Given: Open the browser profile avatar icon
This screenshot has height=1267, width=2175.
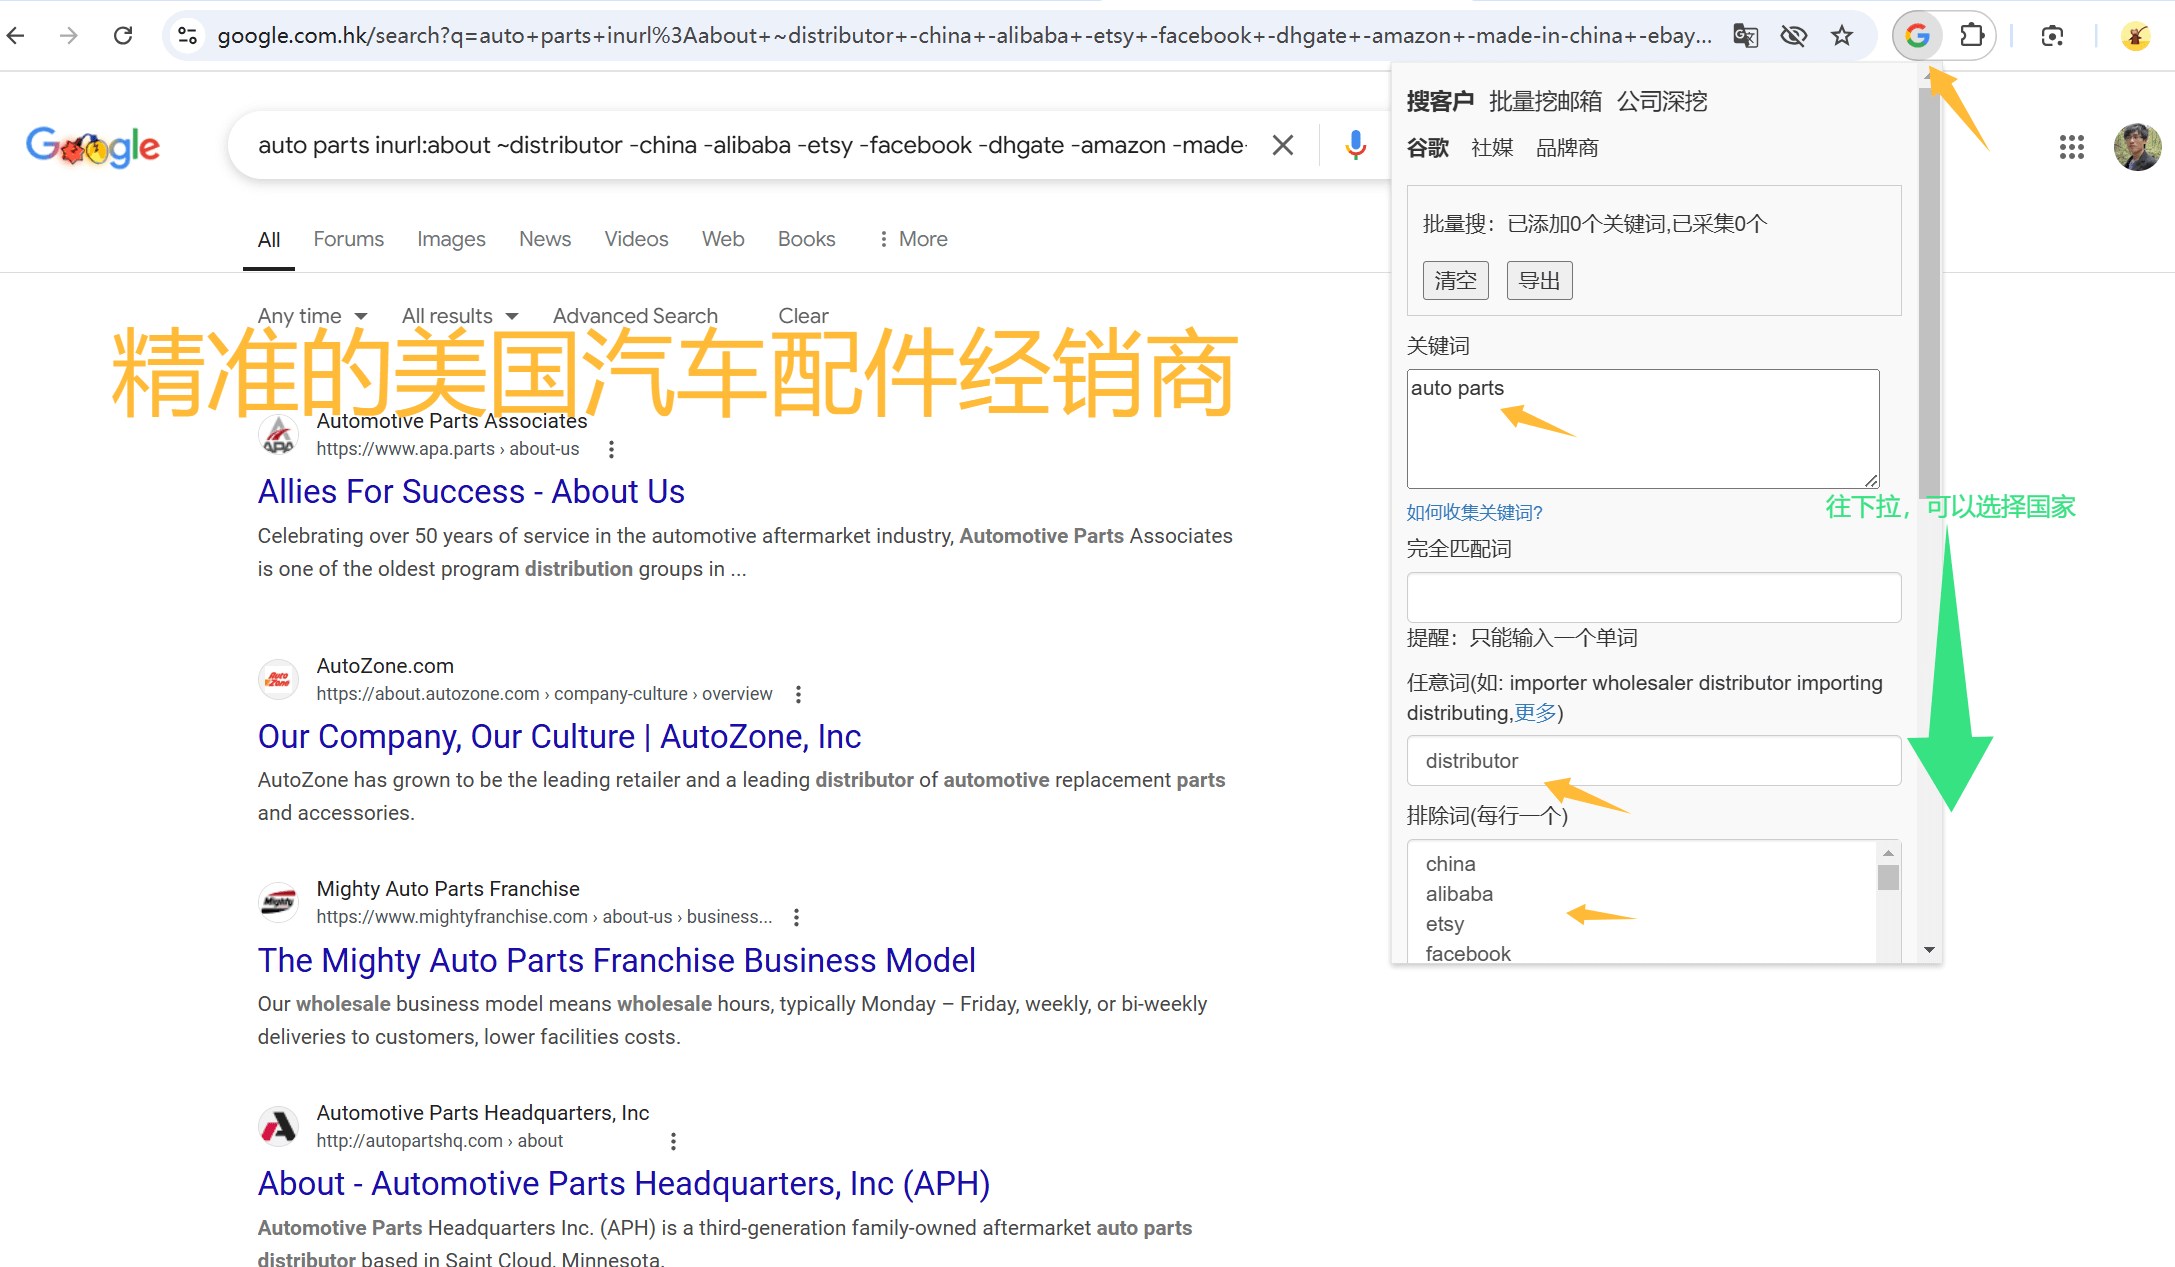Looking at the screenshot, I should point(2135,36).
